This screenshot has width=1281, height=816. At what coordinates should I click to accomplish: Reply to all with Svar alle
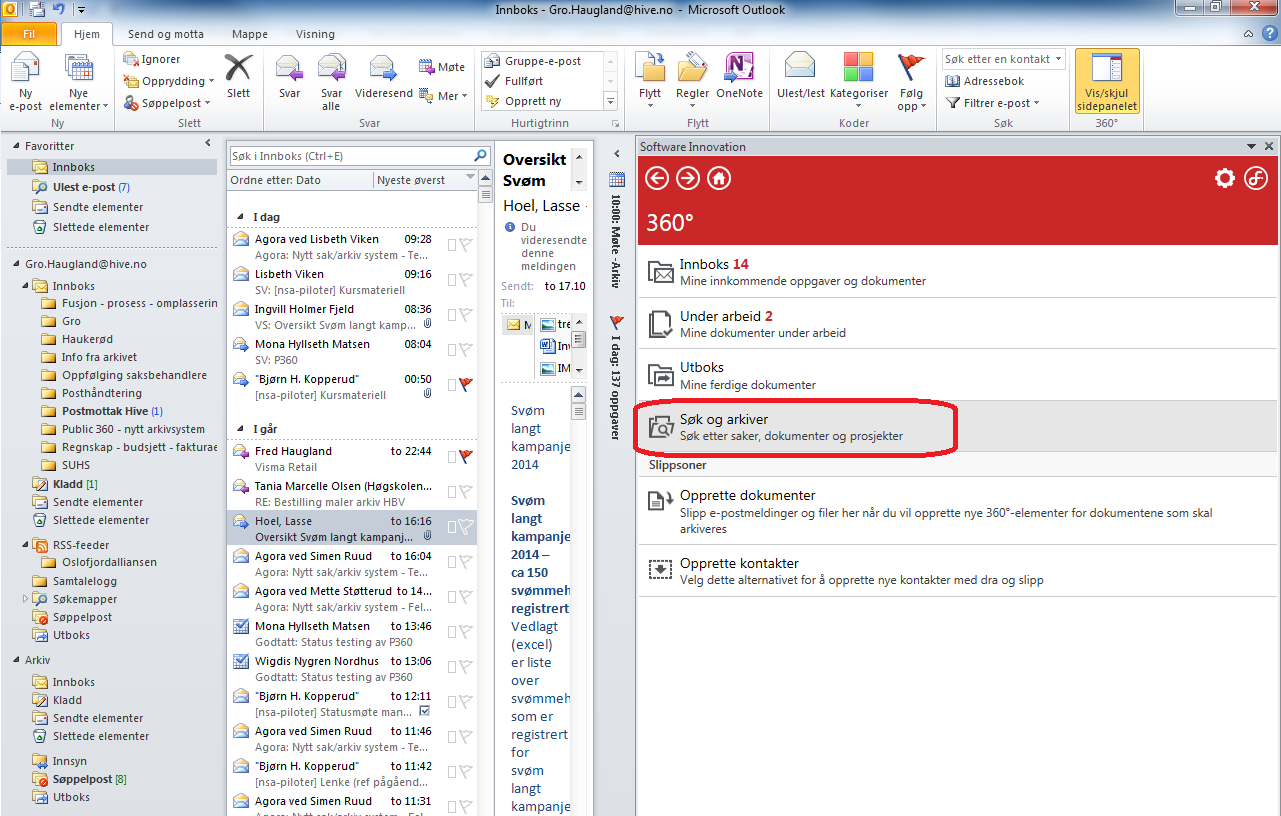[331, 83]
